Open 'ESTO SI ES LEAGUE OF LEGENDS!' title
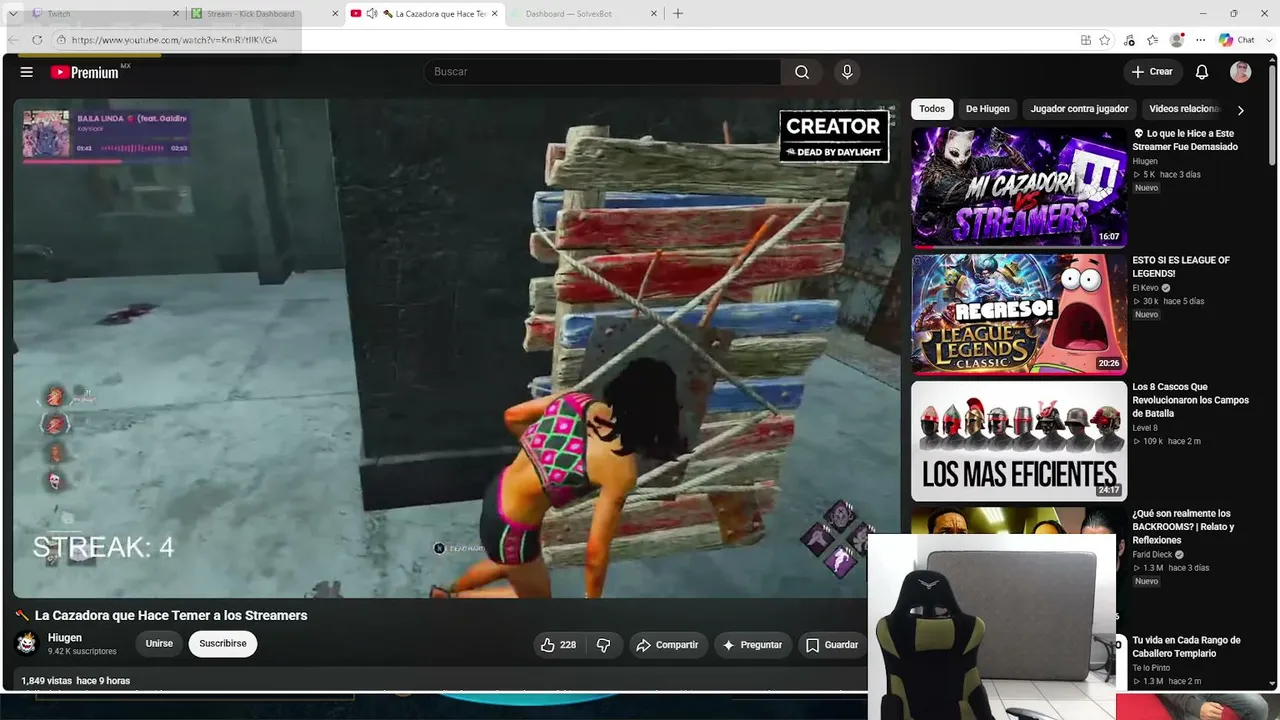 (1181, 267)
